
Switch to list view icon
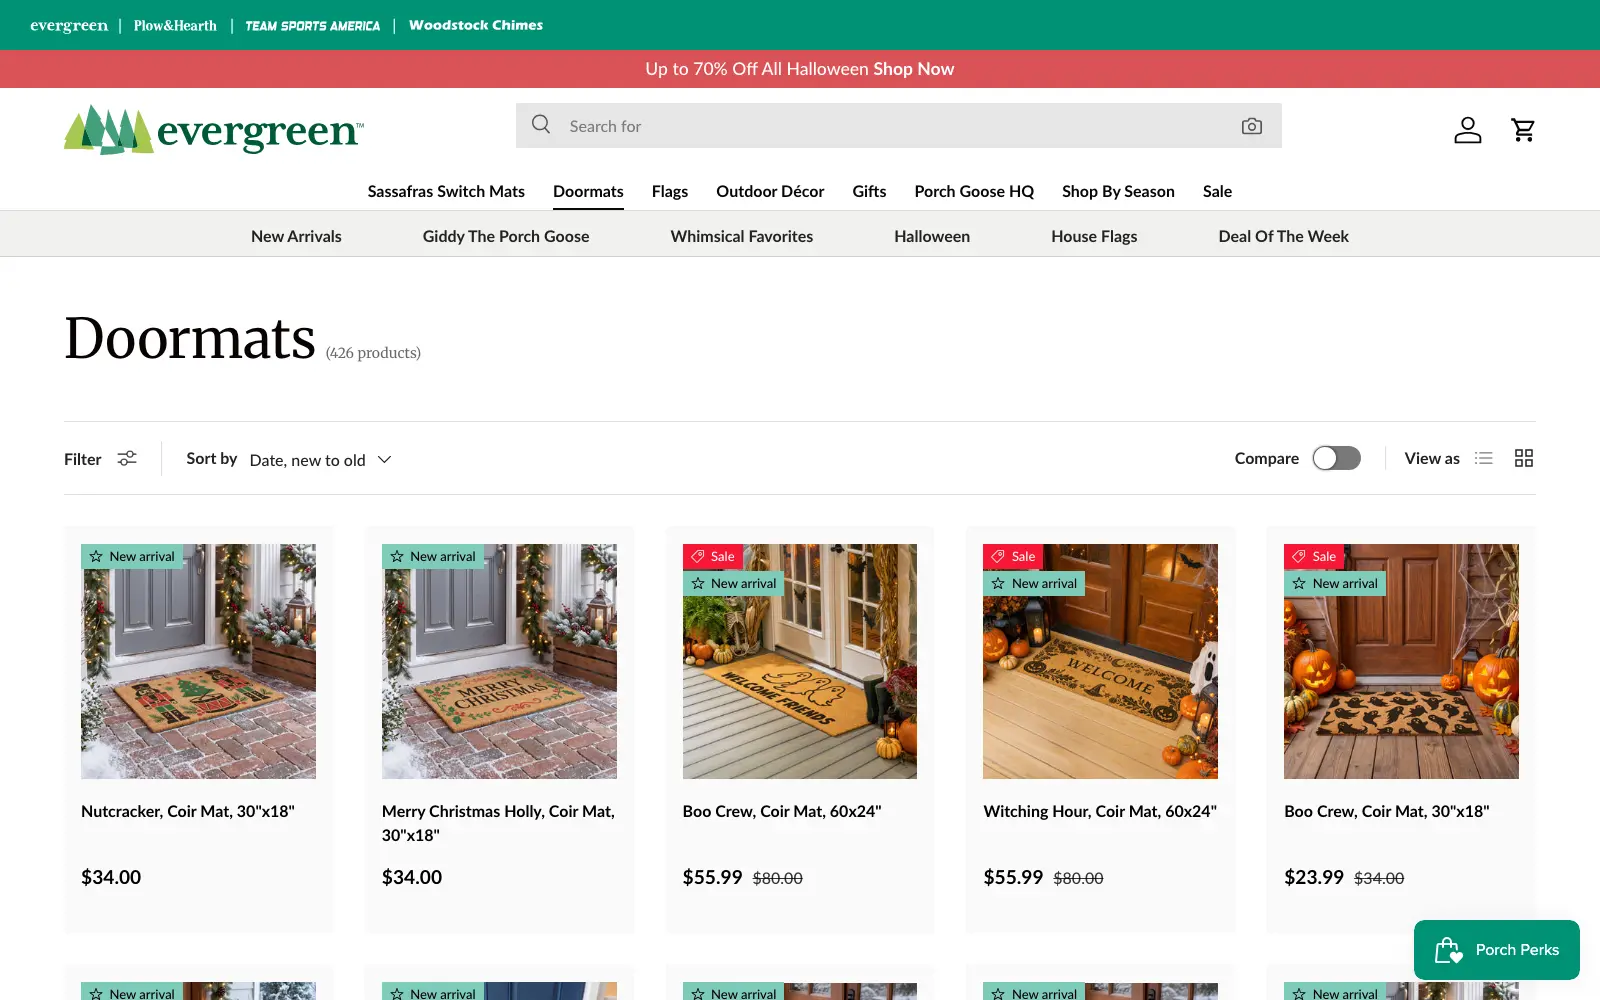pos(1483,458)
